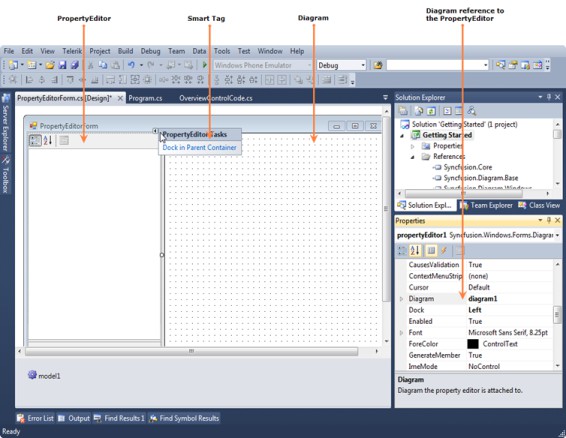Image resolution: width=566 pixels, height=438 pixels.
Task: Click the Undo arrow icon
Action: point(131,65)
